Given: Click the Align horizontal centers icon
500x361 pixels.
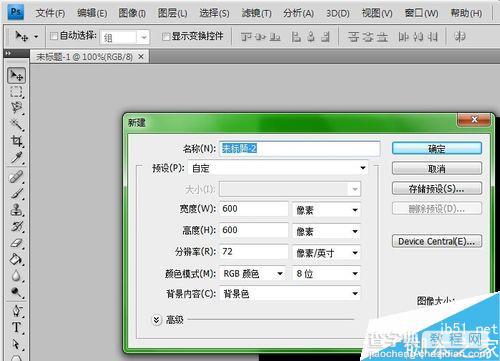Looking at the screenshot, I should click(311, 37).
